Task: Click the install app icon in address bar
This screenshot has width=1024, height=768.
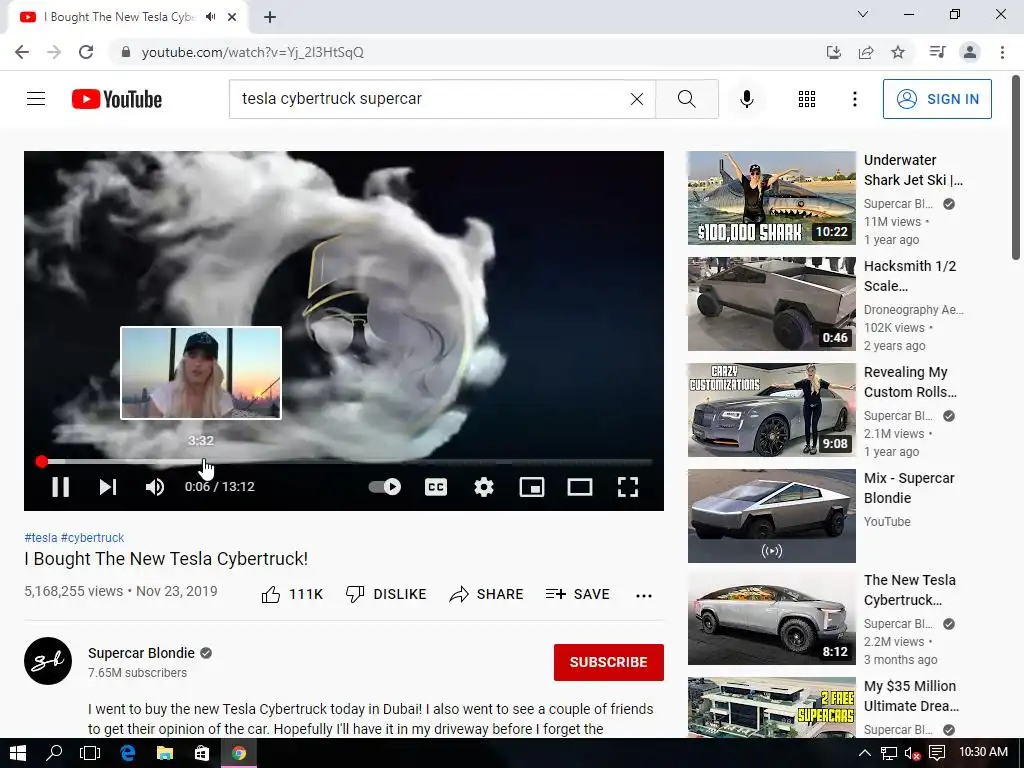Action: click(x=834, y=52)
